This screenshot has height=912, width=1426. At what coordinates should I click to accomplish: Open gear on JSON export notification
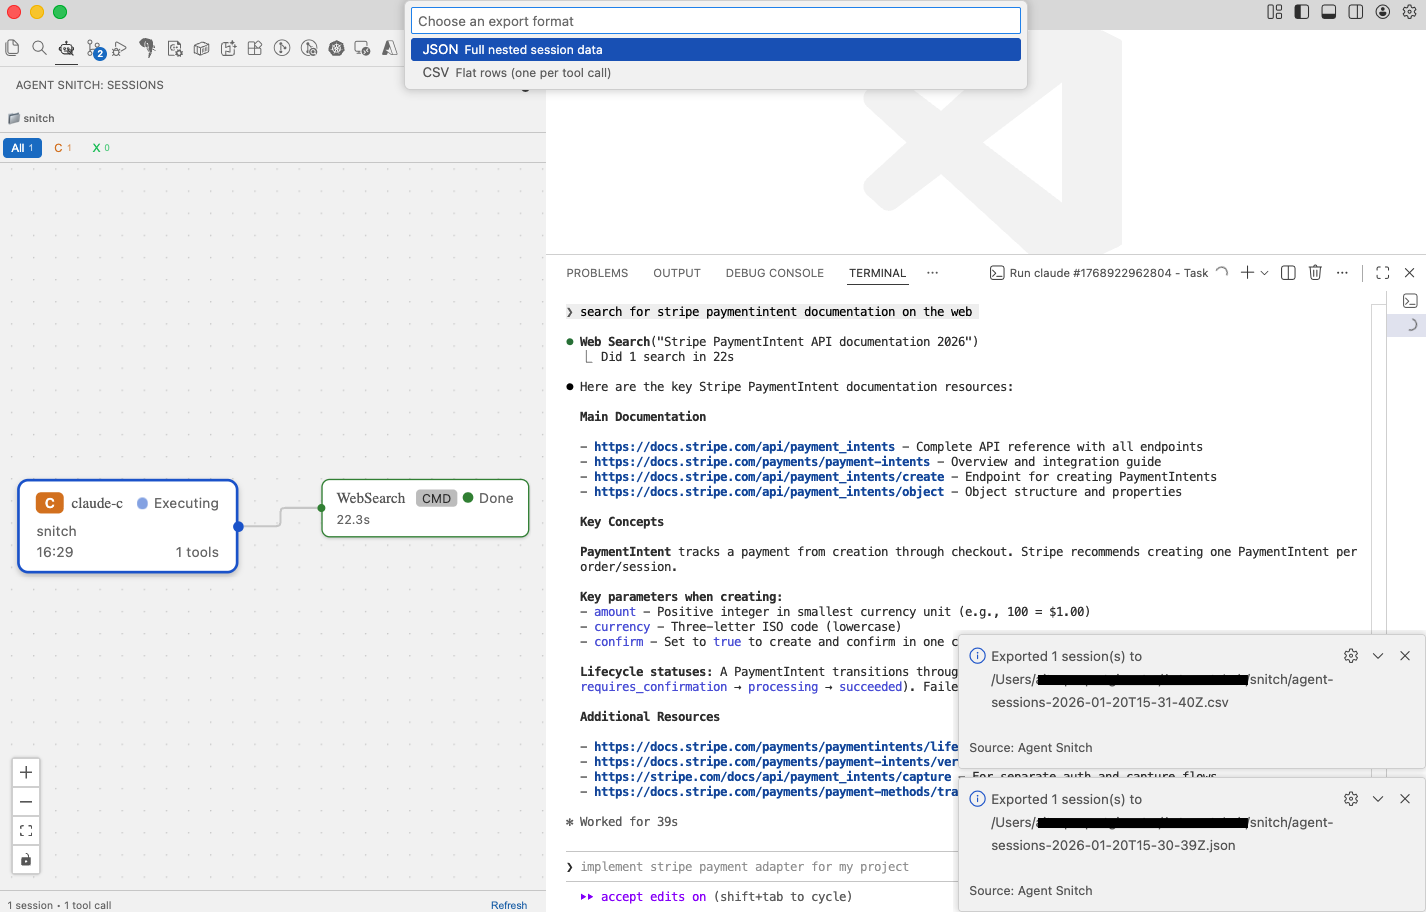click(x=1351, y=799)
